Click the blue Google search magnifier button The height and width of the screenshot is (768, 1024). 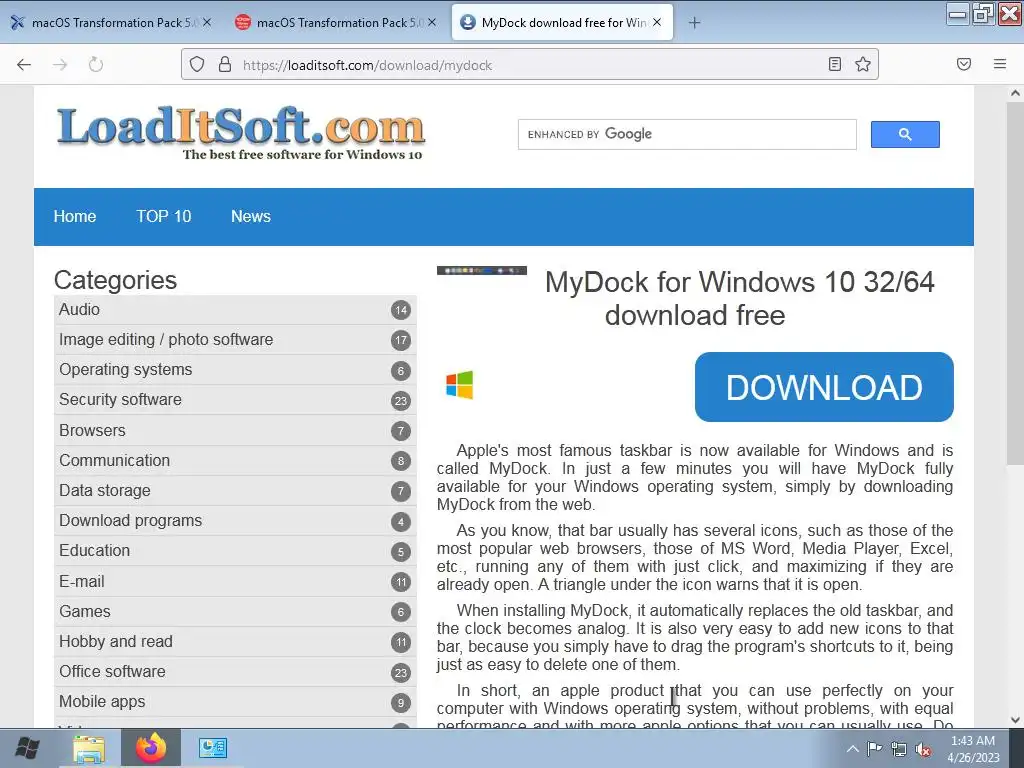coord(905,135)
